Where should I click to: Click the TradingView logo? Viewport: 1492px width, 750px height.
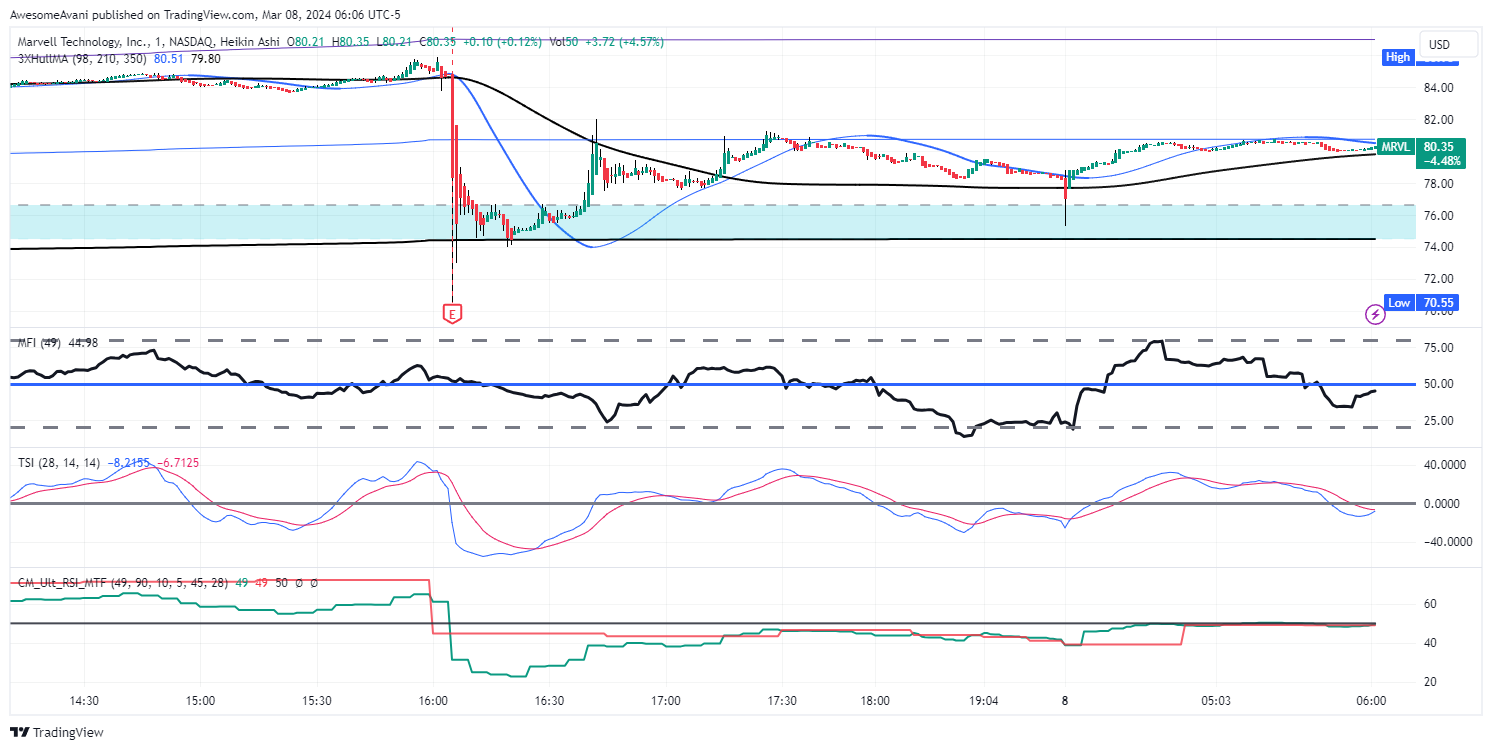pos(57,732)
